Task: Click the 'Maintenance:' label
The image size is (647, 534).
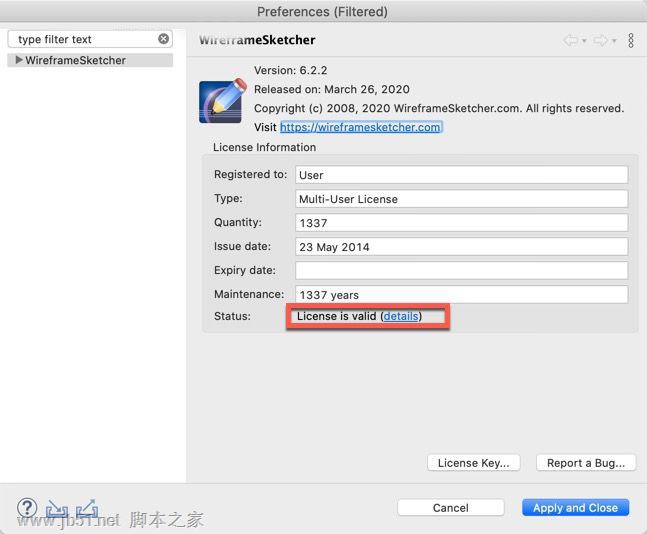Action: [x=249, y=294]
